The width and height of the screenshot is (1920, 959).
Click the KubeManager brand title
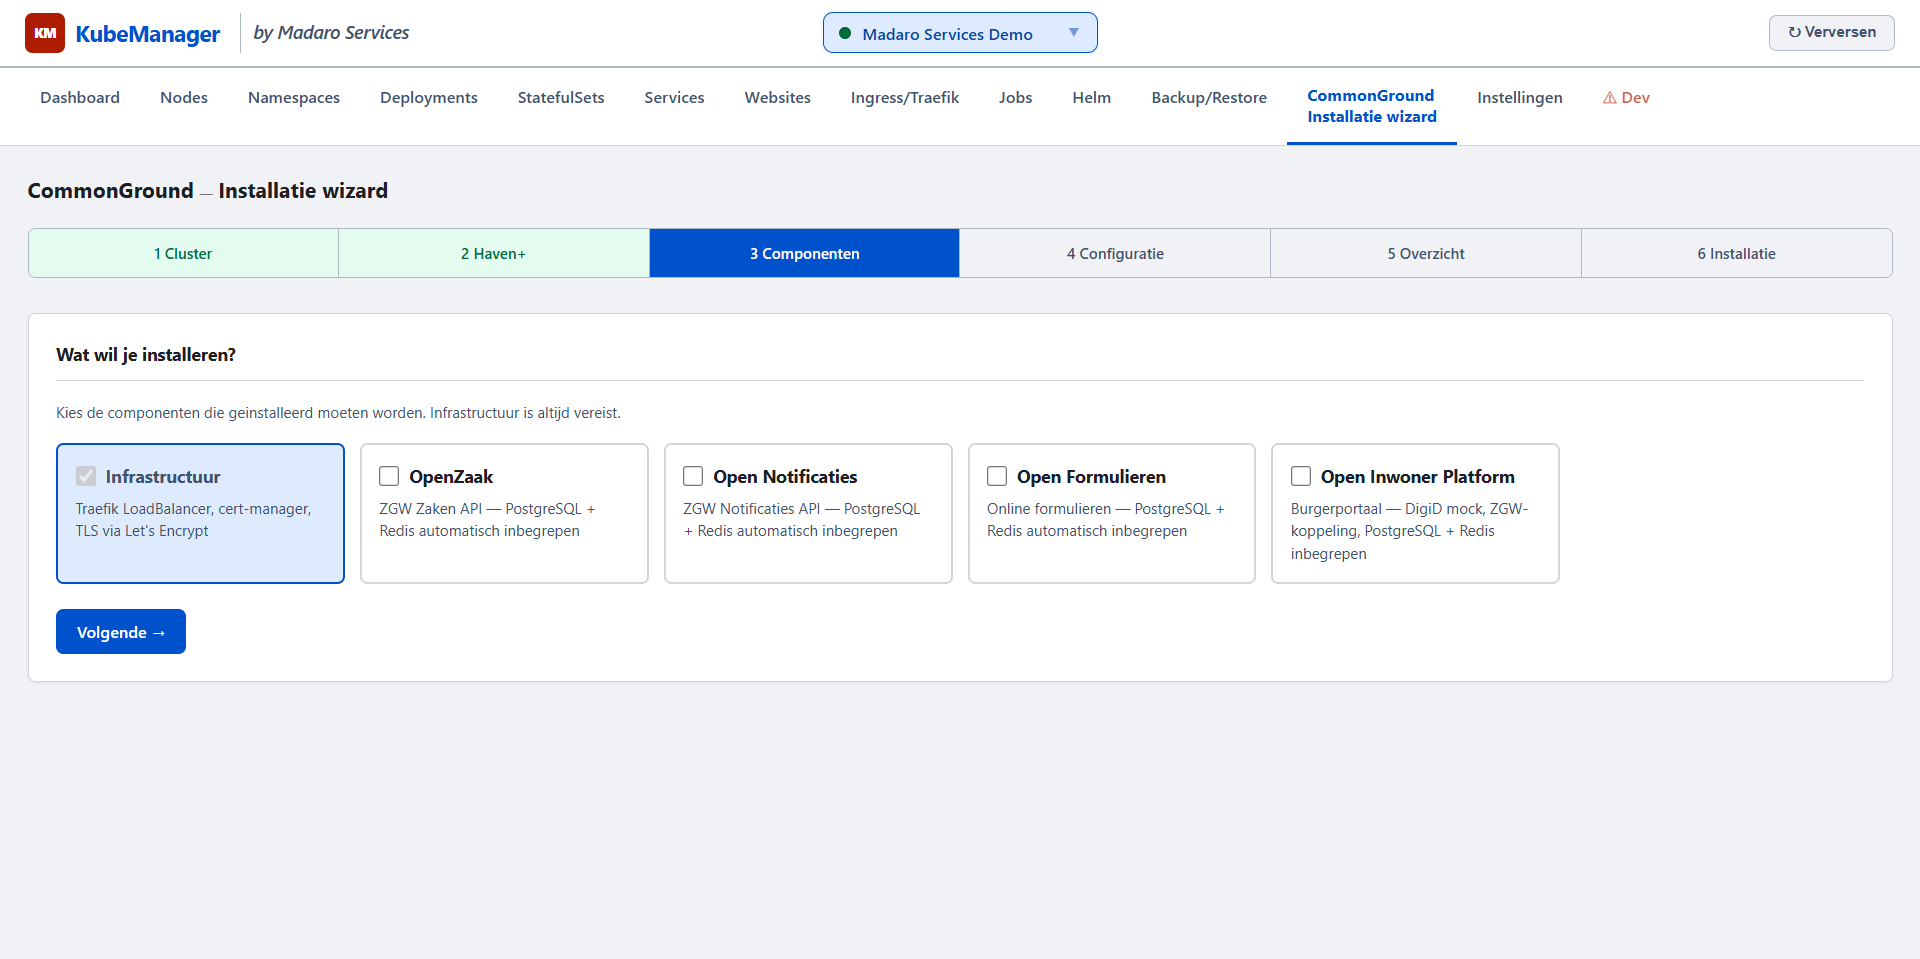[x=148, y=34]
